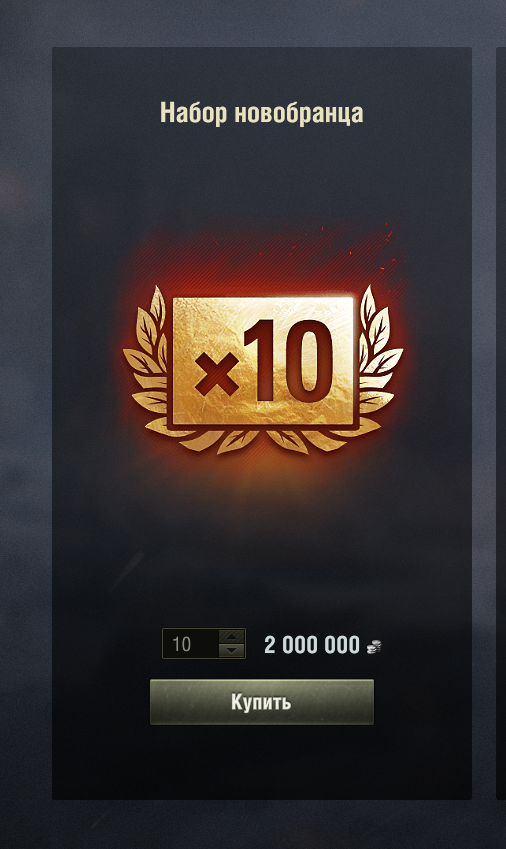Click the dark space below the title
506x849 pixels.
[262, 173]
